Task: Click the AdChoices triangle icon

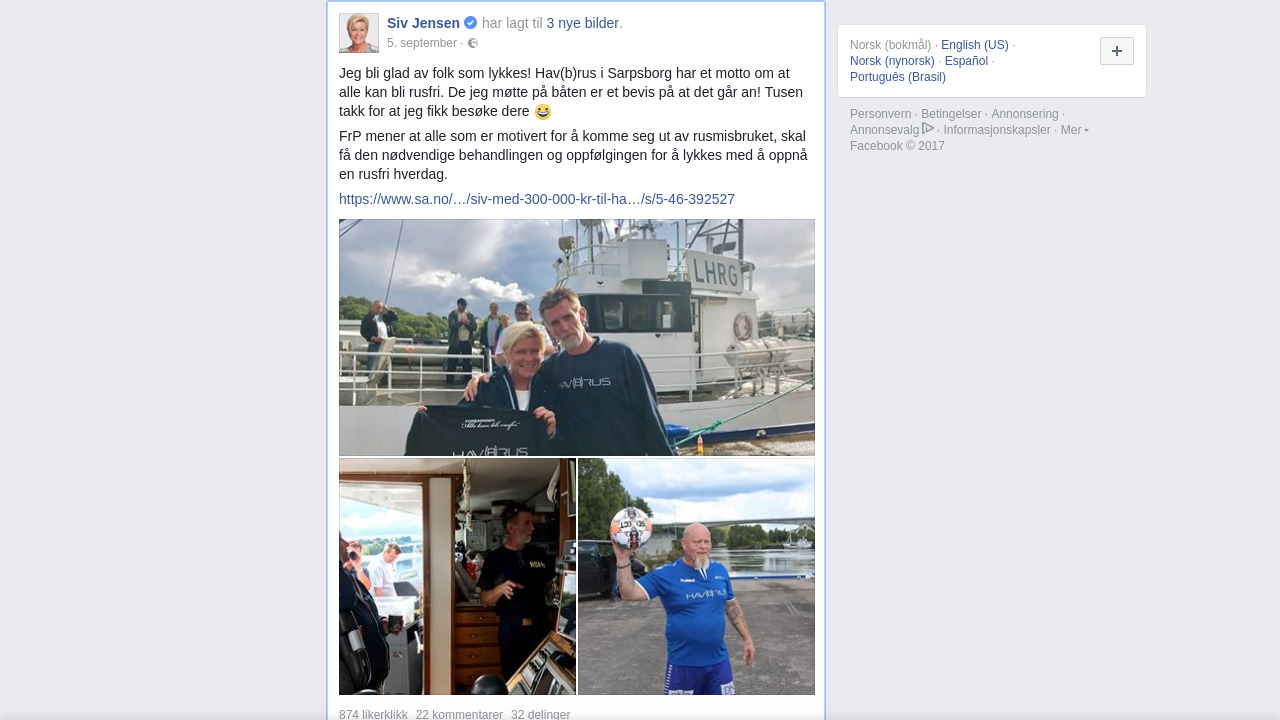Action: point(928,128)
